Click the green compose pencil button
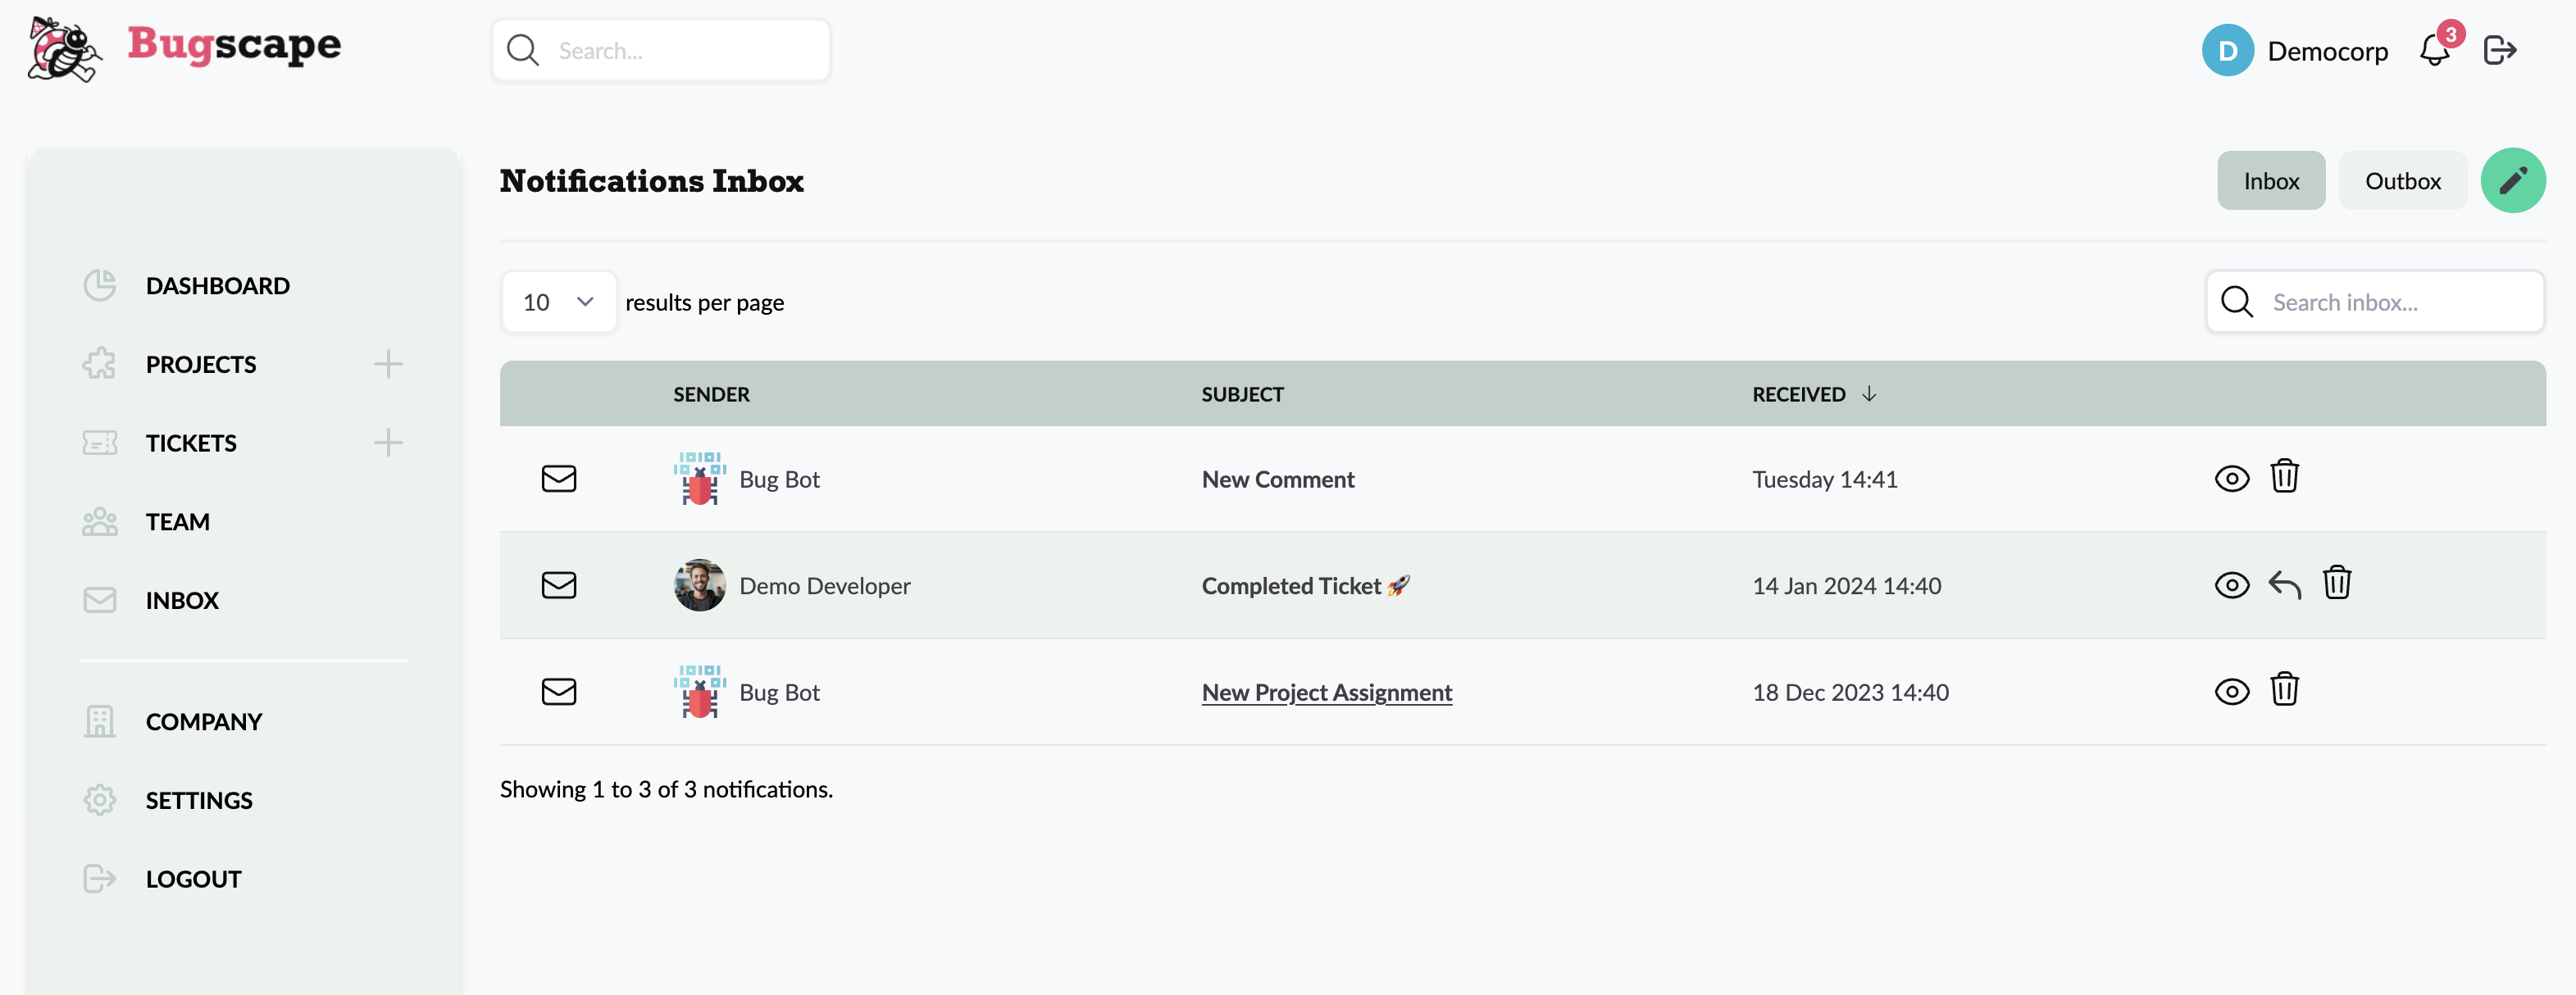Image resolution: width=2576 pixels, height=995 pixels. [x=2511, y=181]
